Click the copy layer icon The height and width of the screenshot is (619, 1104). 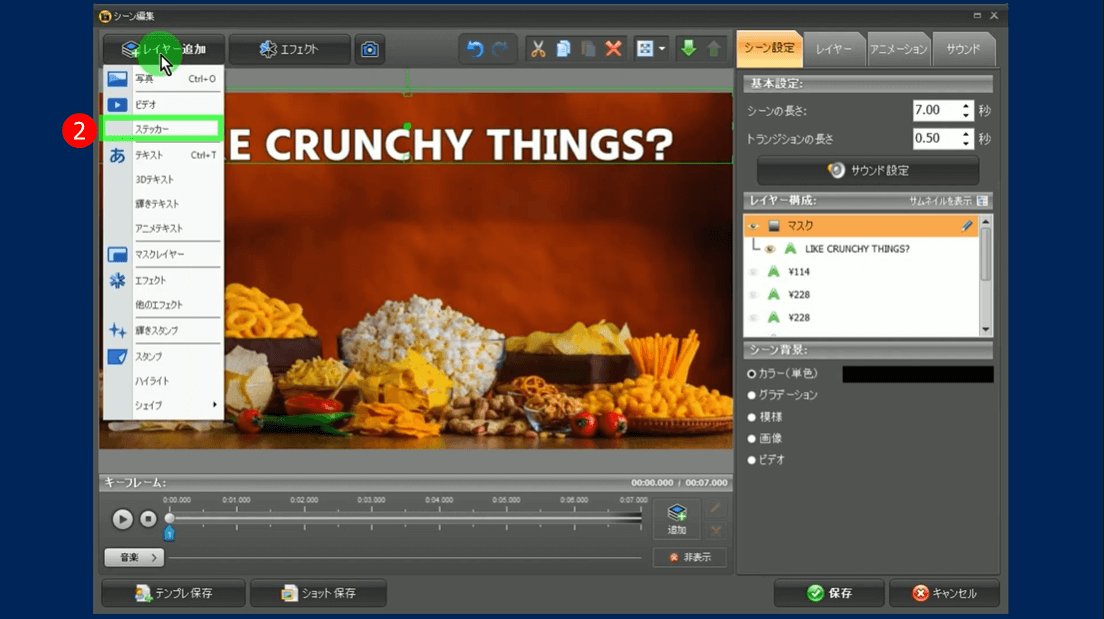[563, 49]
